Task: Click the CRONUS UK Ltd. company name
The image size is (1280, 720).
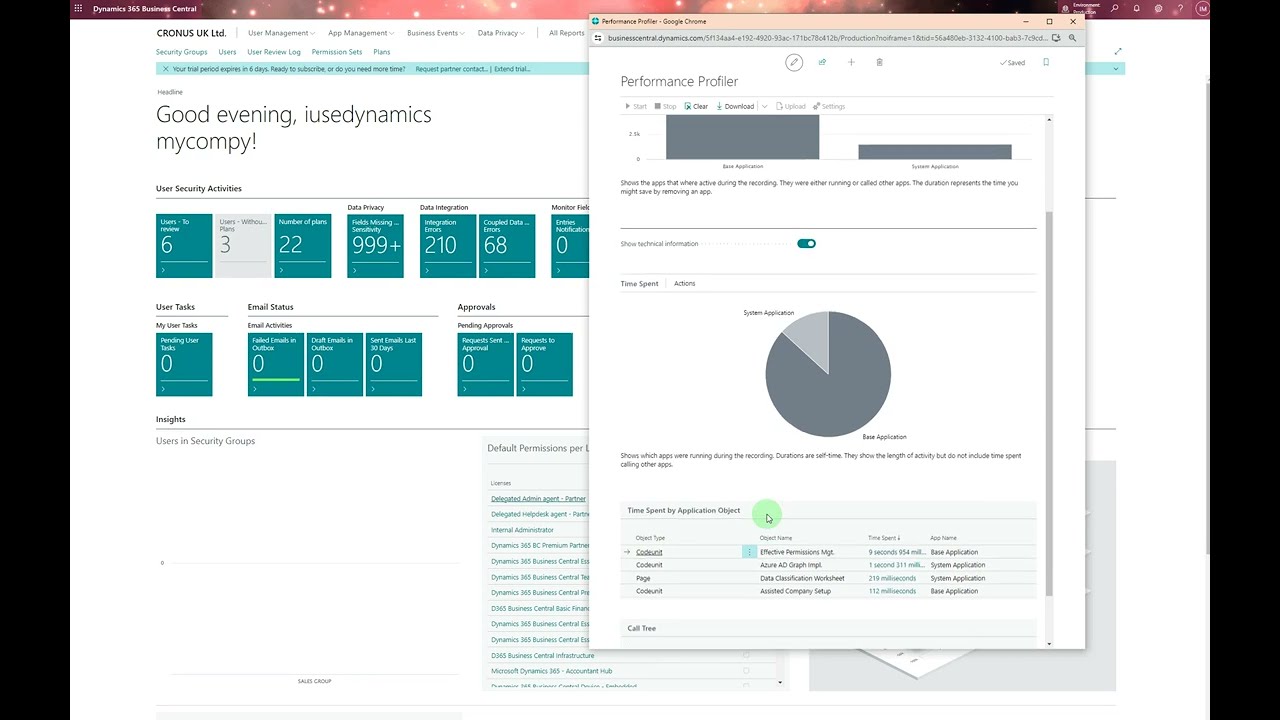Action: click(x=191, y=33)
